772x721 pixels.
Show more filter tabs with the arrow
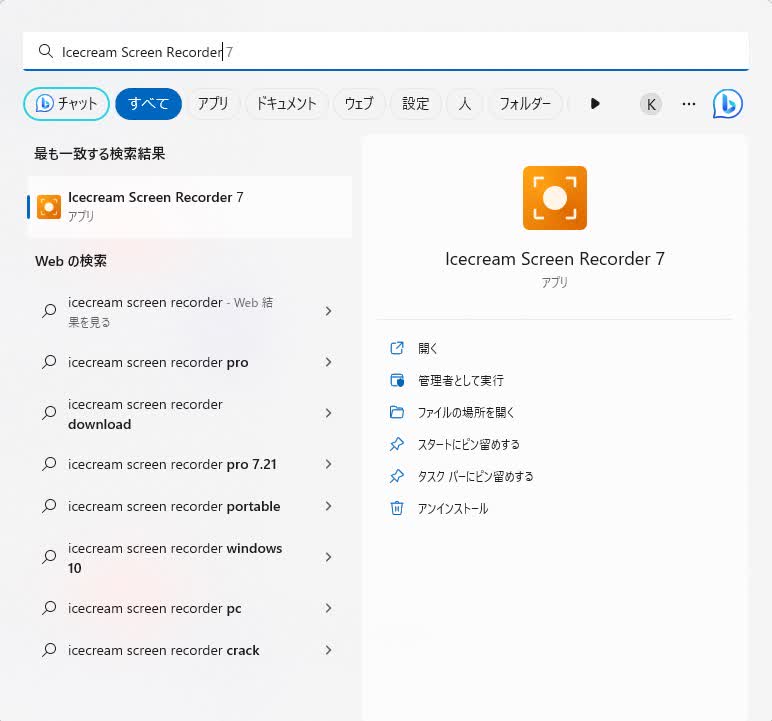[x=595, y=103]
